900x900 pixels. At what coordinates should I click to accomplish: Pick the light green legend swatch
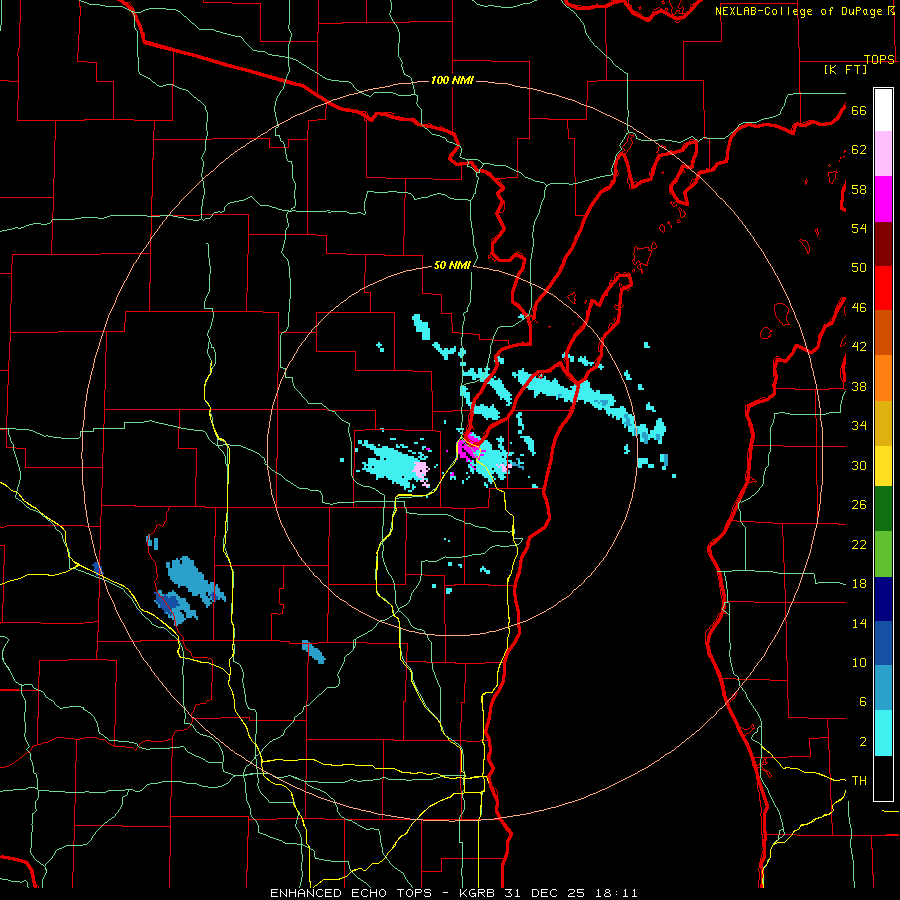883,554
